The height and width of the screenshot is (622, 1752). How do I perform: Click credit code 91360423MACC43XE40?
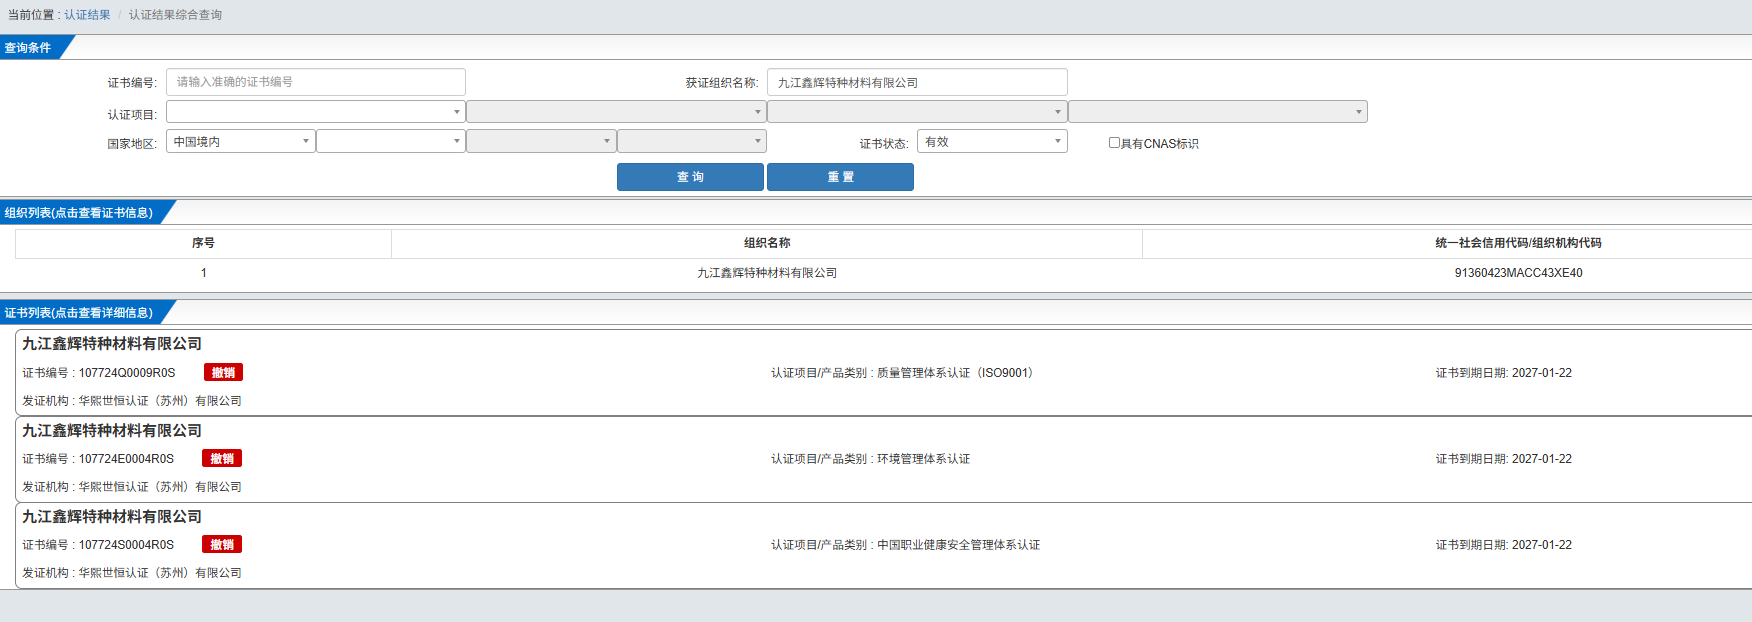[x=1518, y=273]
